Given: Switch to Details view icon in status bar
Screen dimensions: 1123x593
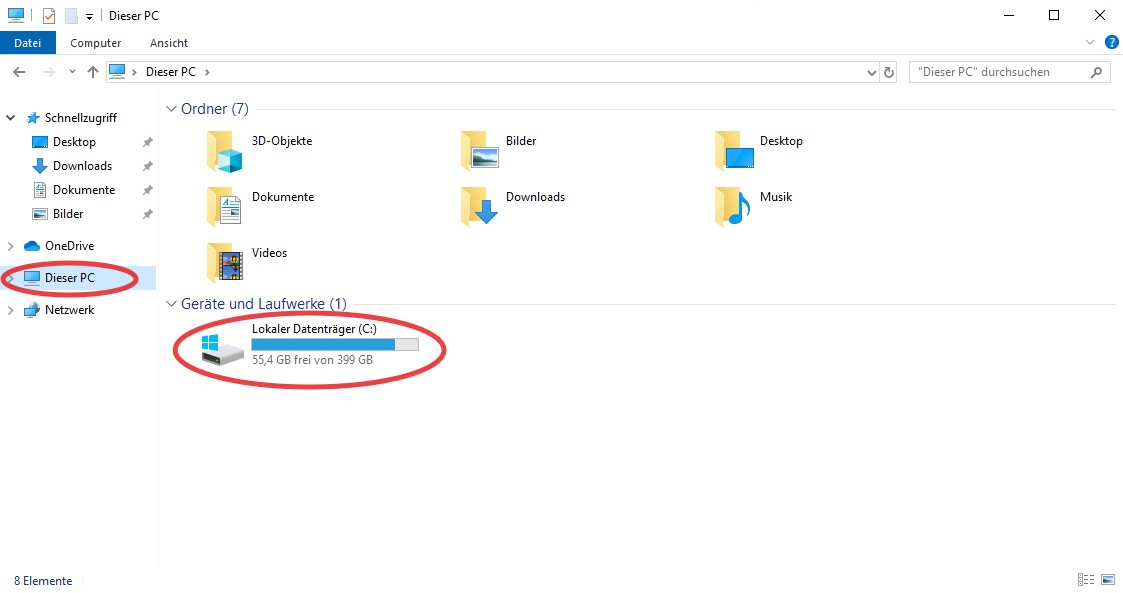Looking at the screenshot, I should (1086, 579).
